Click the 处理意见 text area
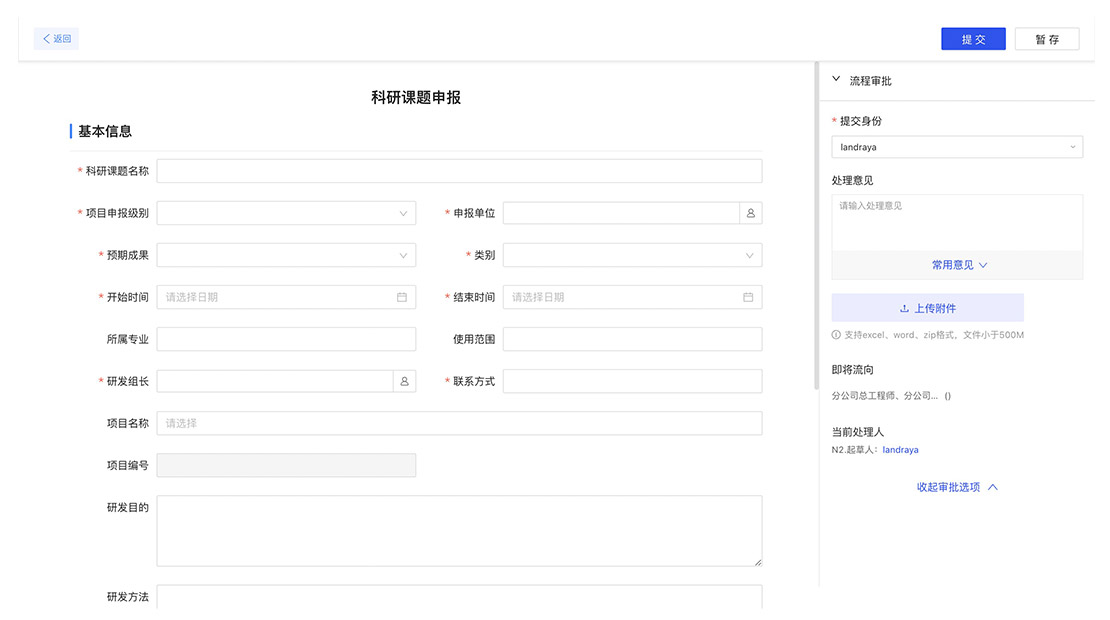The height and width of the screenshot is (620, 1110). 957,222
